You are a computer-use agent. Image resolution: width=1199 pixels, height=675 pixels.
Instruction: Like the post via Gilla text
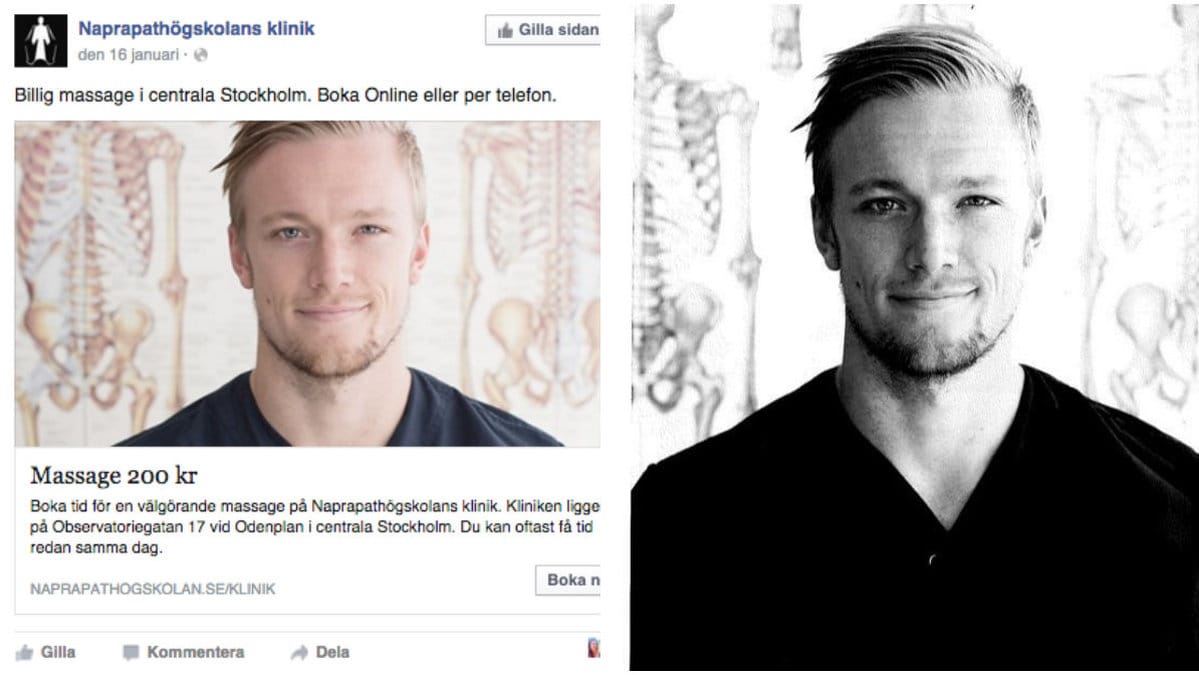point(57,652)
